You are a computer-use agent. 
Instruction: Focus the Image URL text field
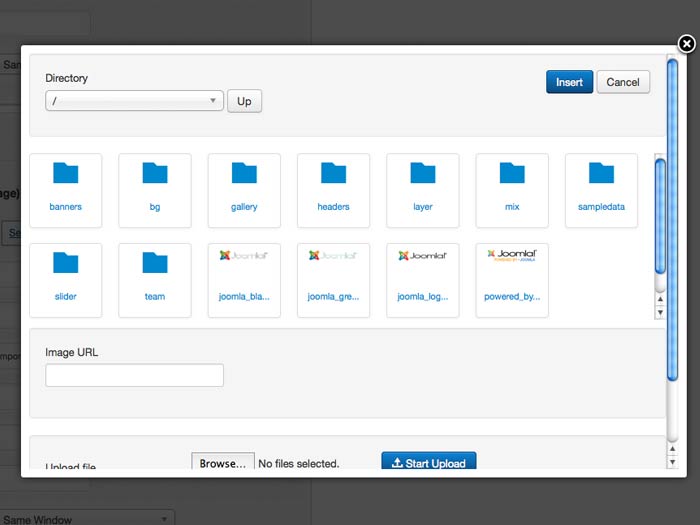(134, 375)
